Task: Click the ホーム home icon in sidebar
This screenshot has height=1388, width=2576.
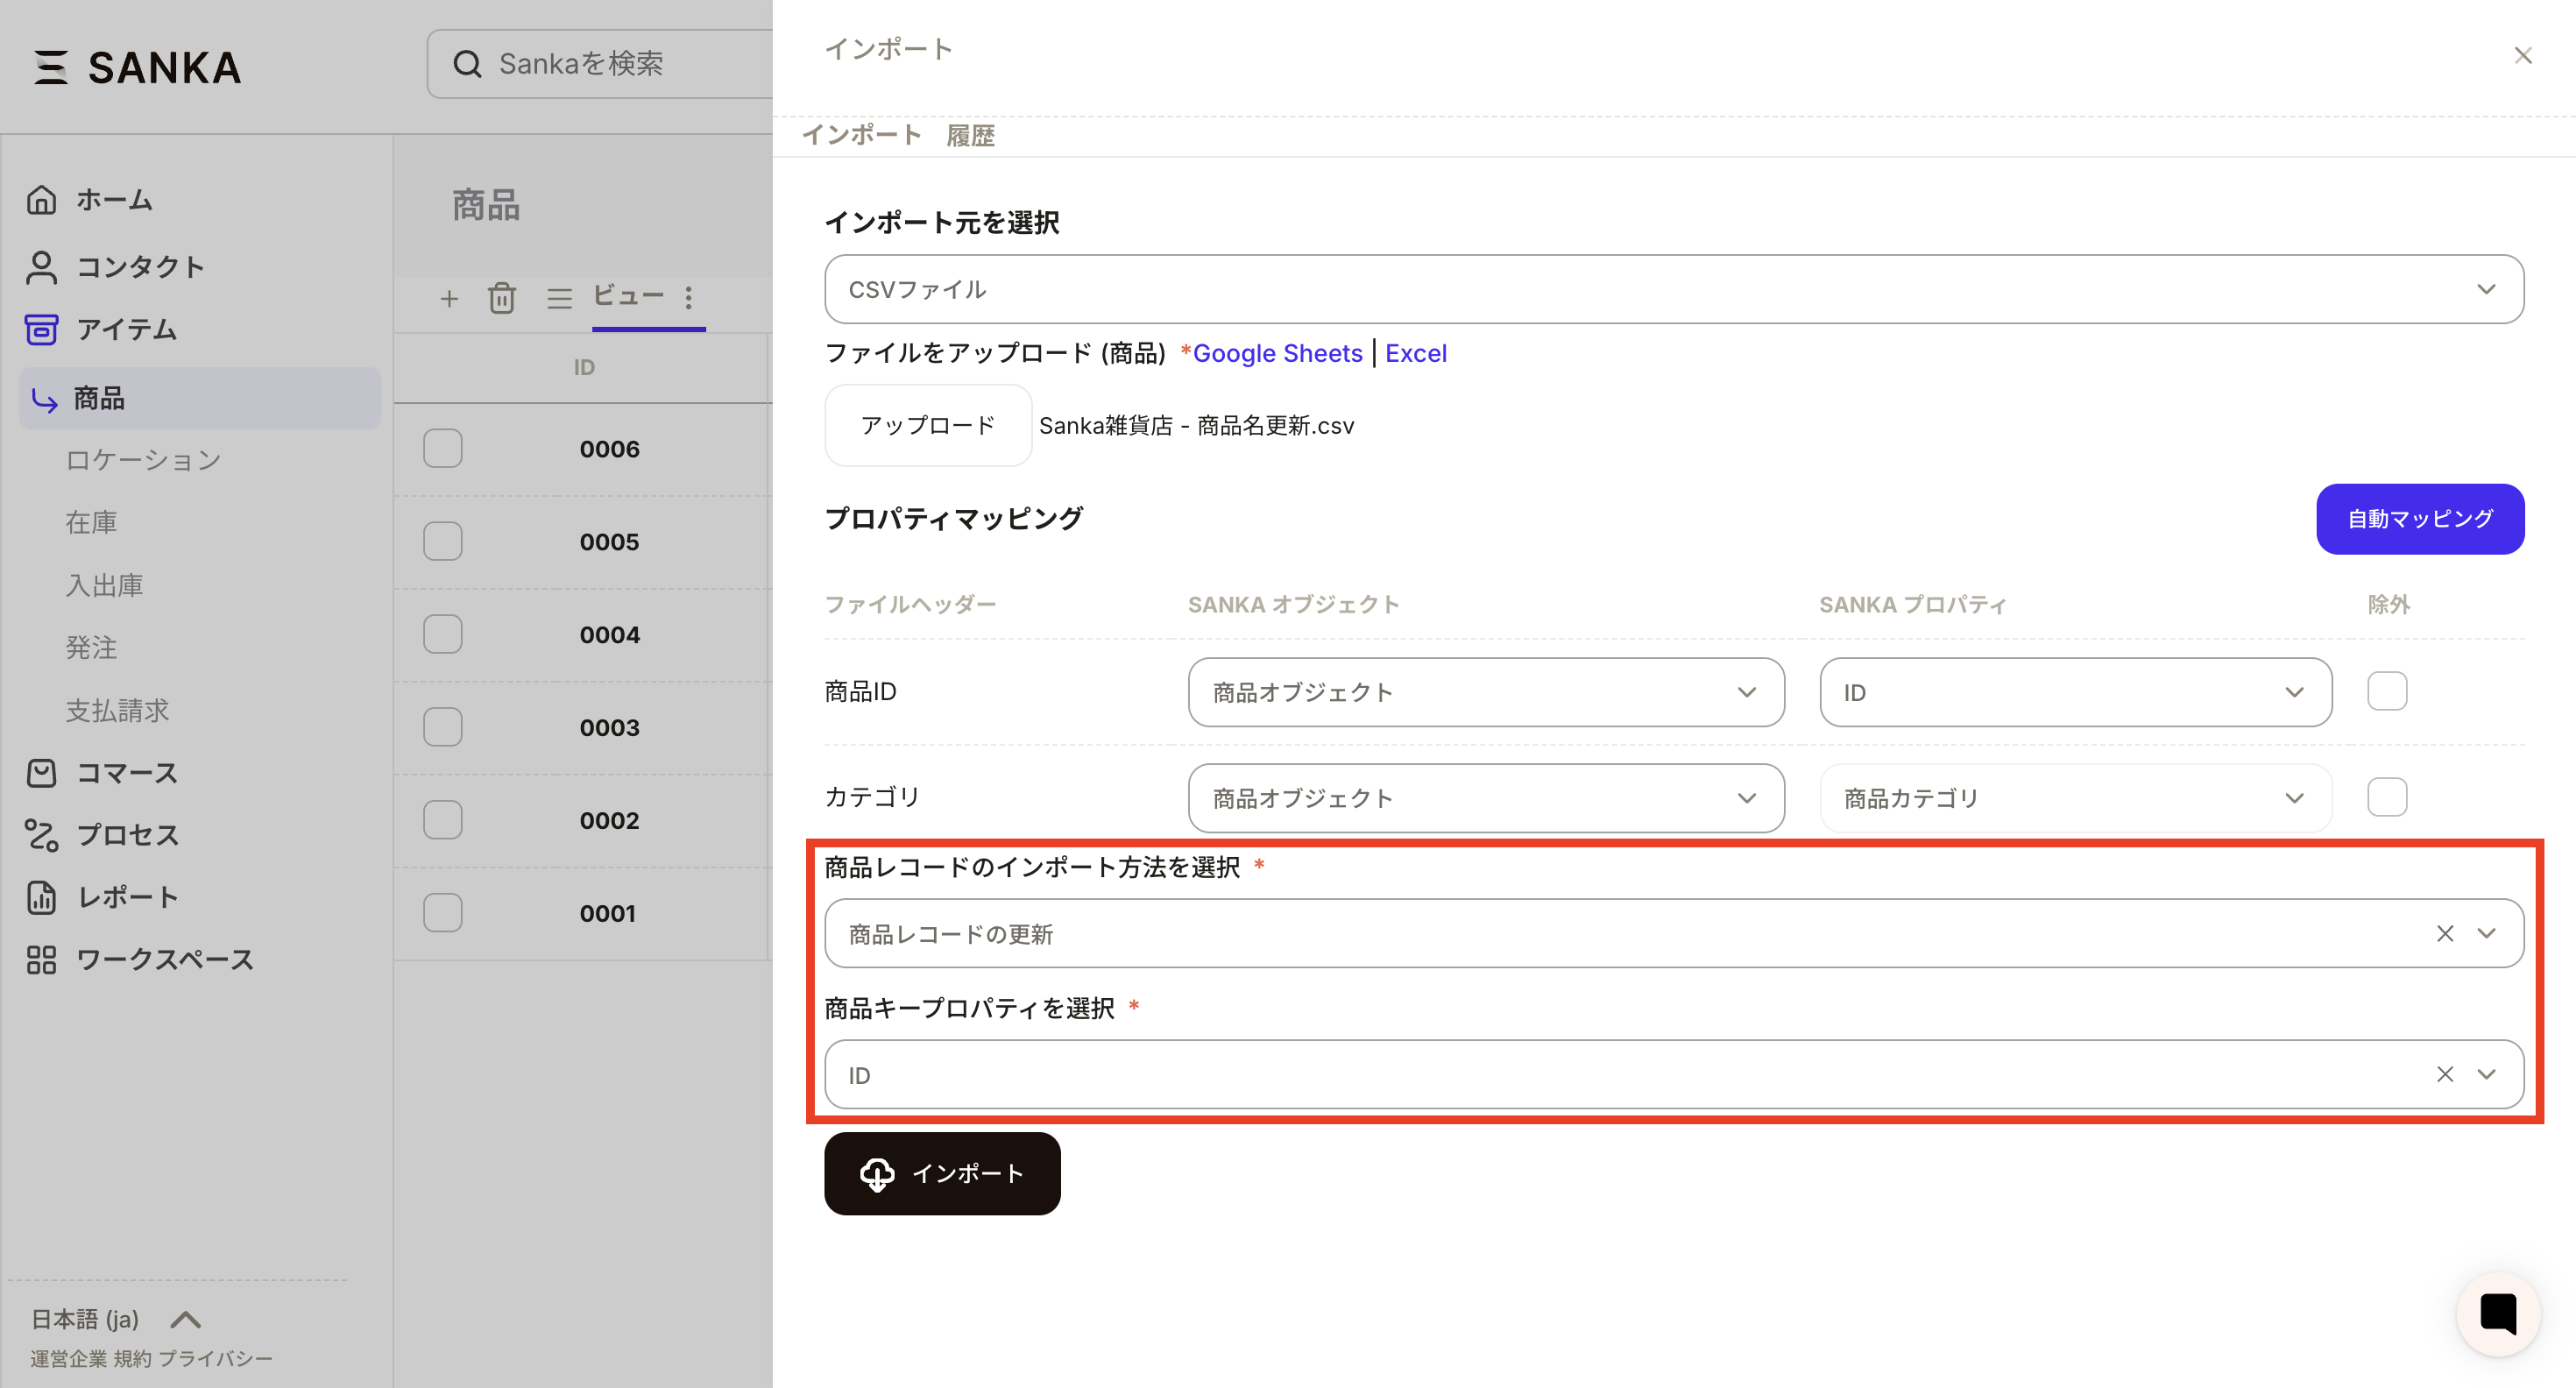Action: click(x=41, y=200)
